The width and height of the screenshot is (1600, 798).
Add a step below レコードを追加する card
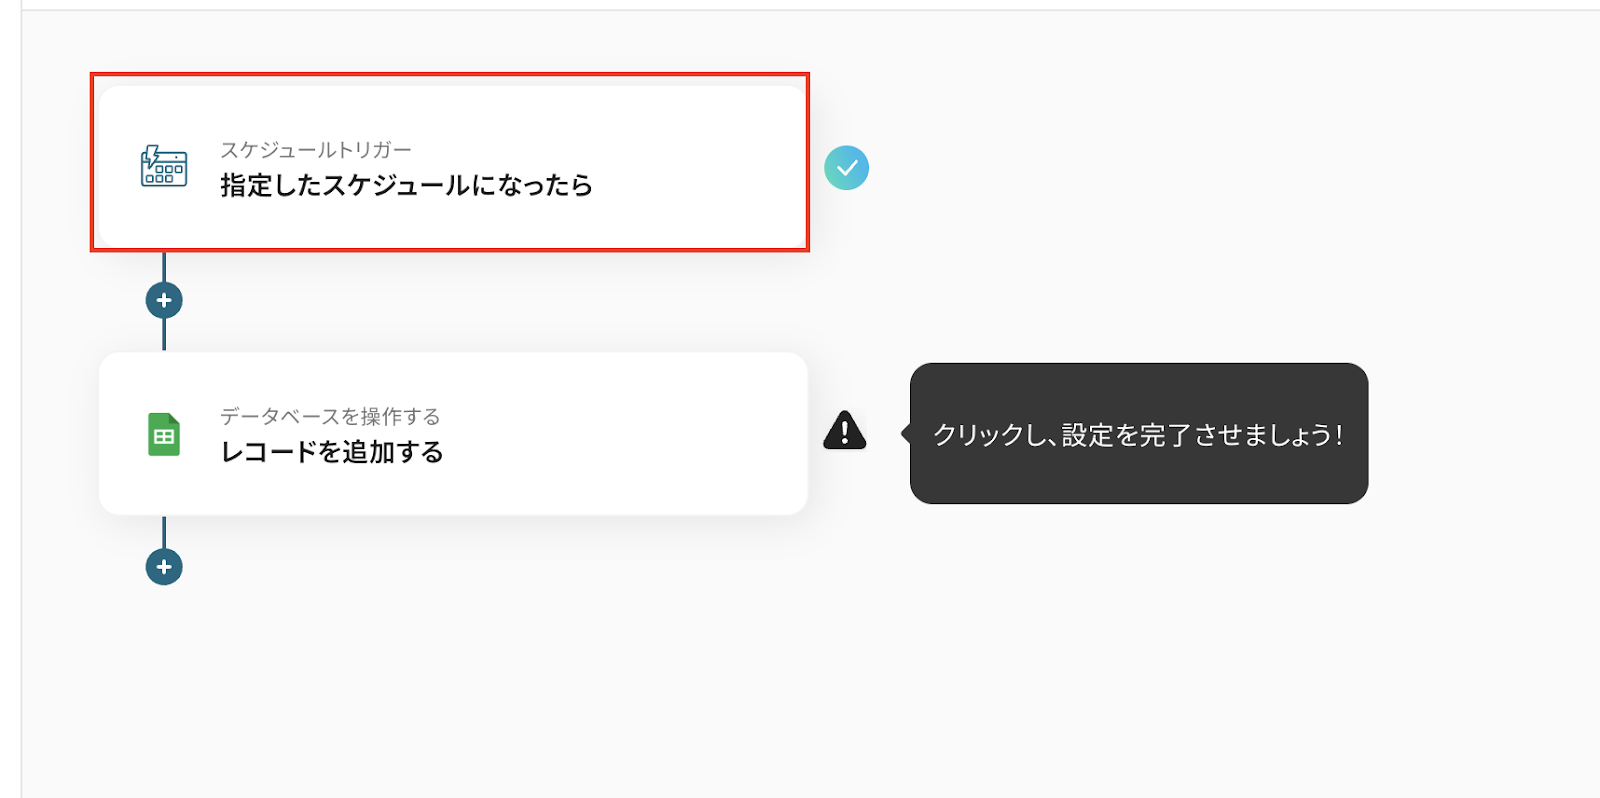pos(164,567)
